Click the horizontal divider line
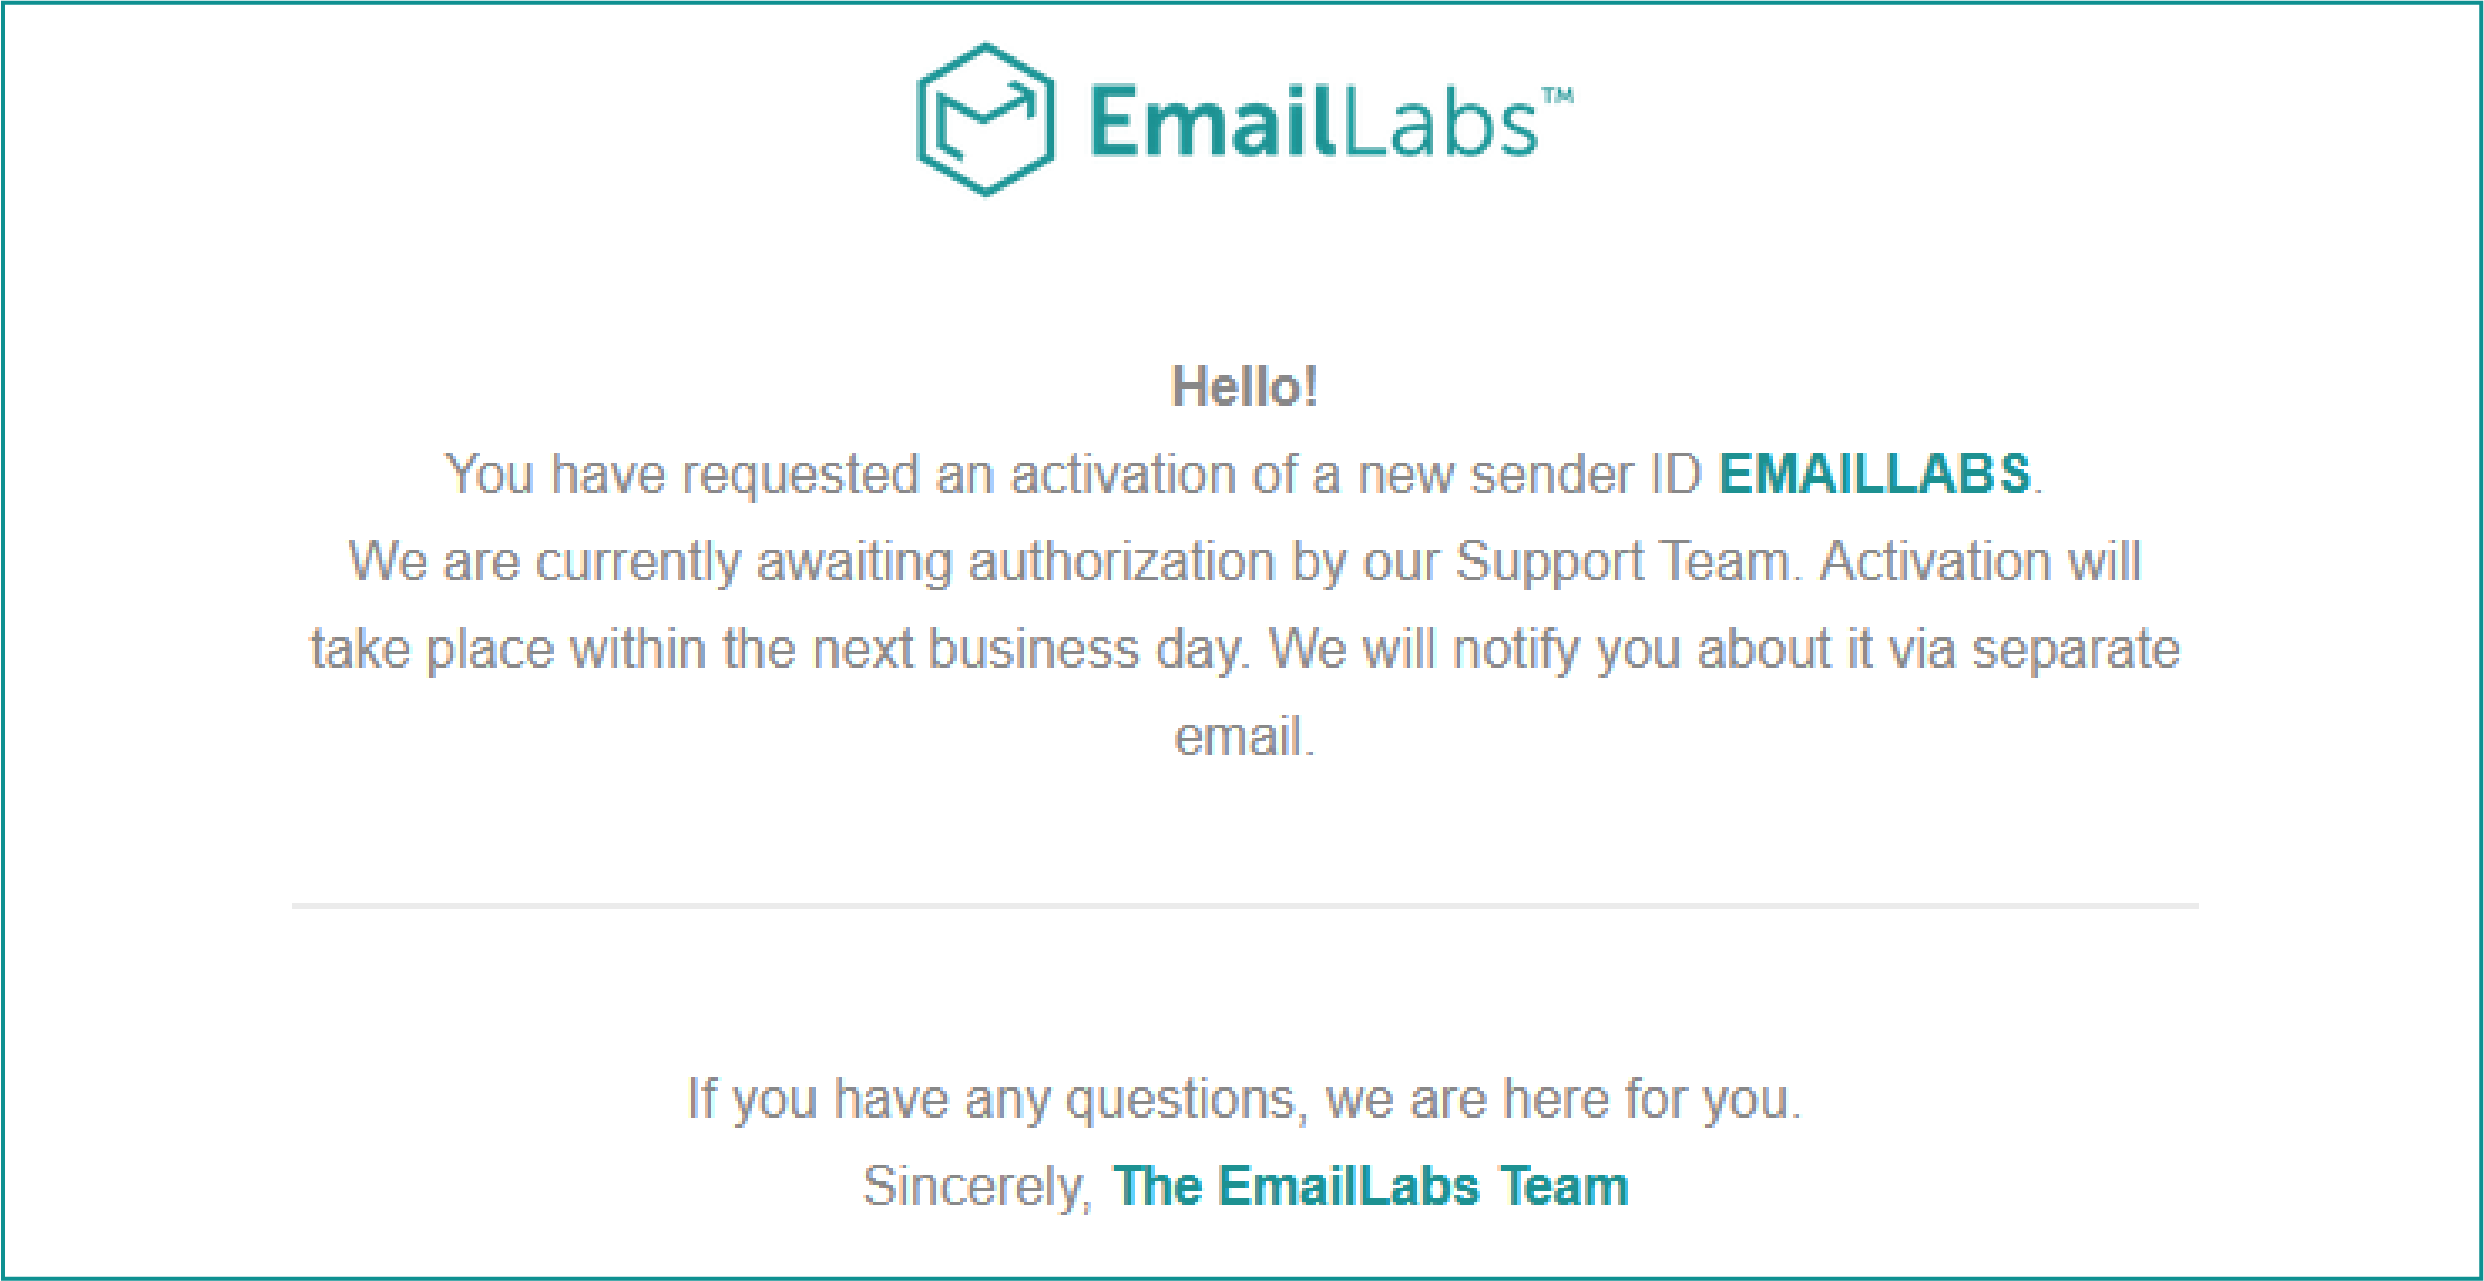 click(1244, 906)
